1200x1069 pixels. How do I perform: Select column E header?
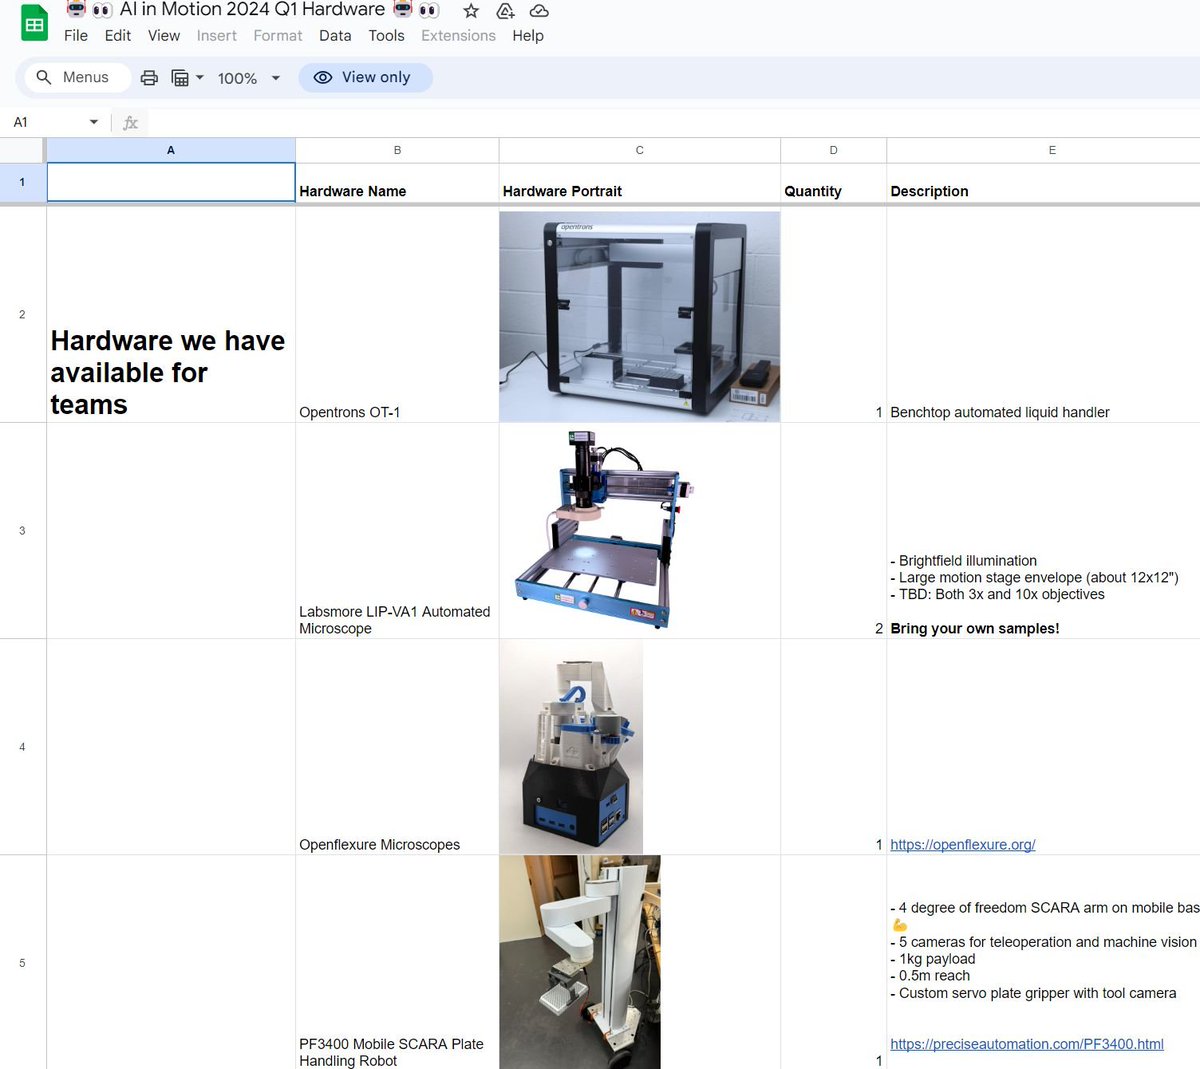(1043, 150)
